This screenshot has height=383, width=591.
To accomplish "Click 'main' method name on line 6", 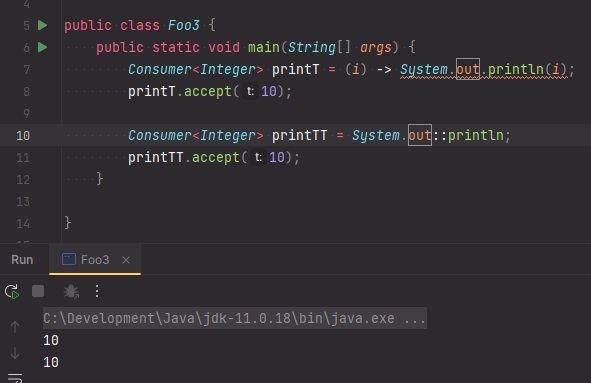I will [x=264, y=47].
